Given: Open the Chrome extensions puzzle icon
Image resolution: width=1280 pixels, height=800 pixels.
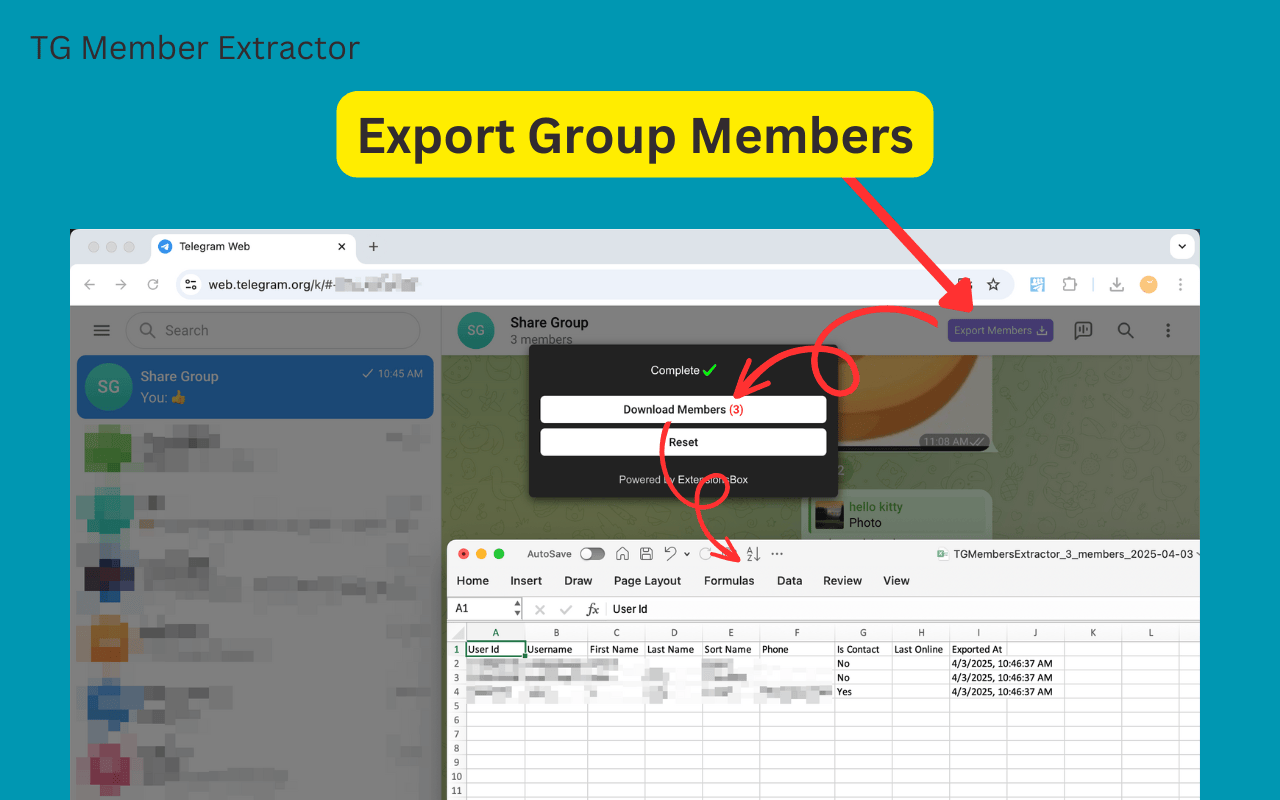Looking at the screenshot, I should pos(1069,285).
